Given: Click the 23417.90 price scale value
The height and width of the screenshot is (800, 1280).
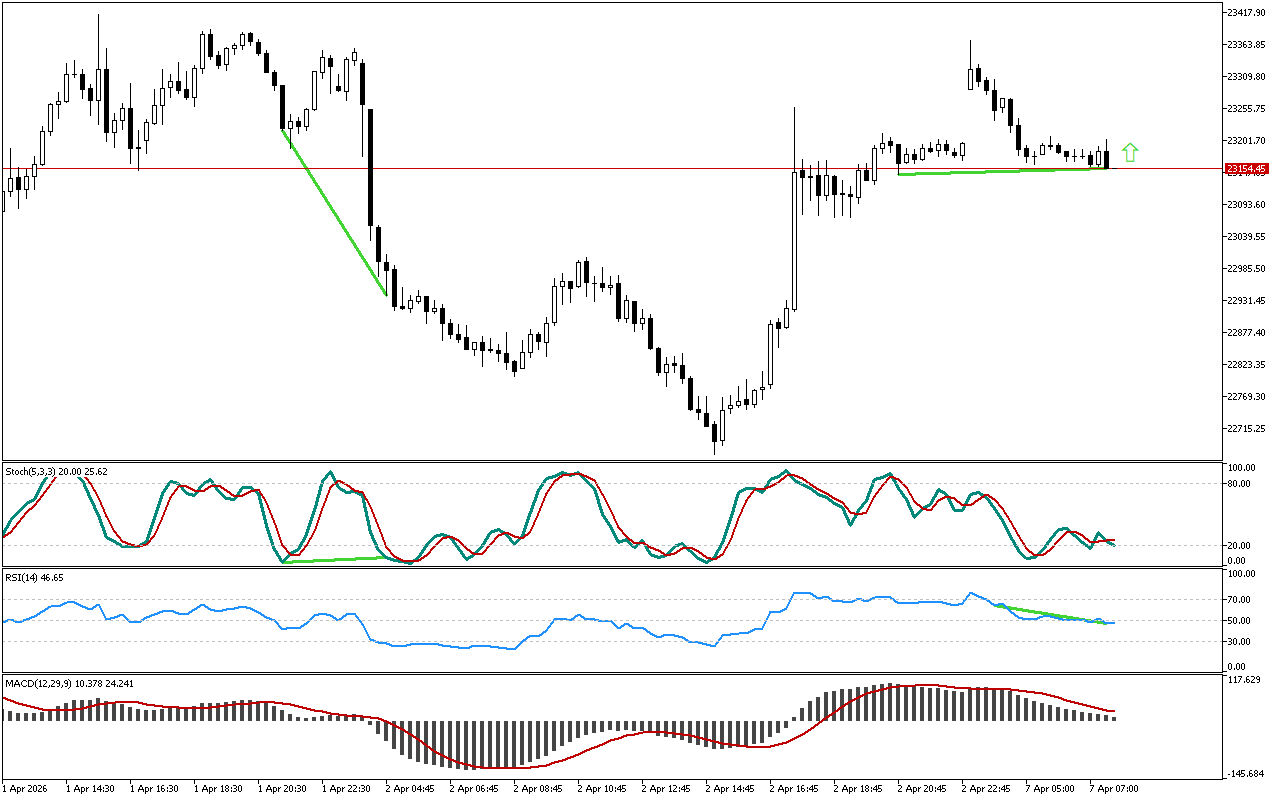Looking at the screenshot, I should coord(1246,13).
